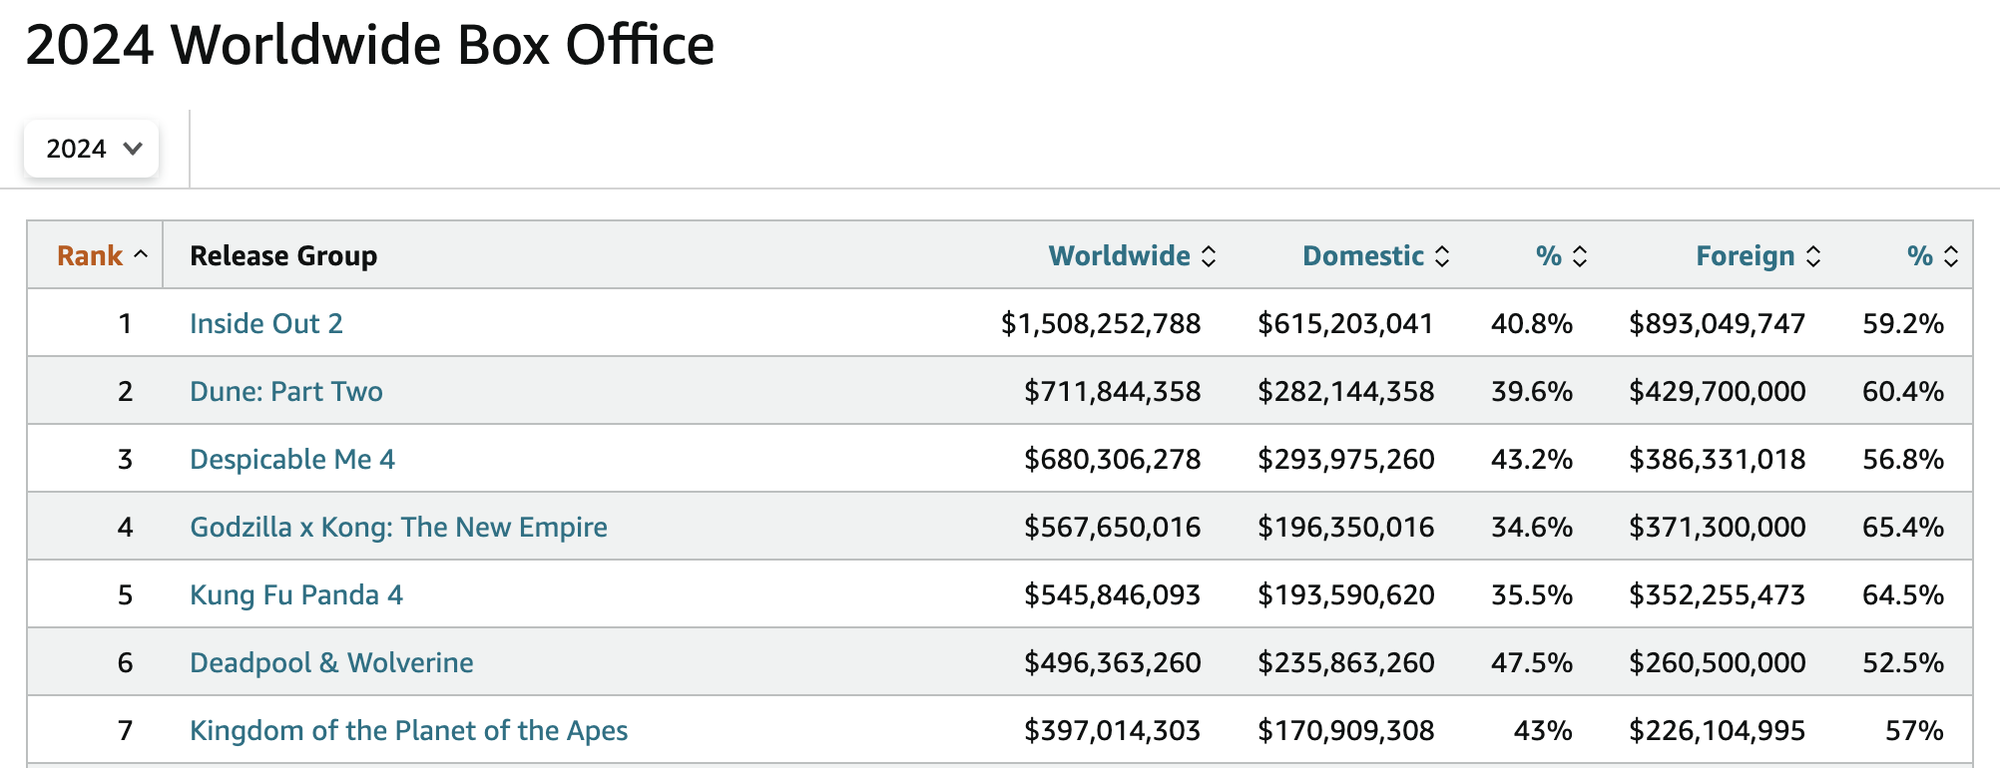Open the Inside Out 2 link

pyautogui.click(x=266, y=324)
